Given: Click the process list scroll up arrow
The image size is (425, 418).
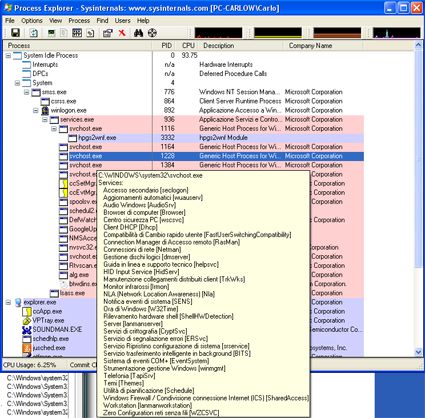Looking at the screenshot, I should tap(418, 45).
